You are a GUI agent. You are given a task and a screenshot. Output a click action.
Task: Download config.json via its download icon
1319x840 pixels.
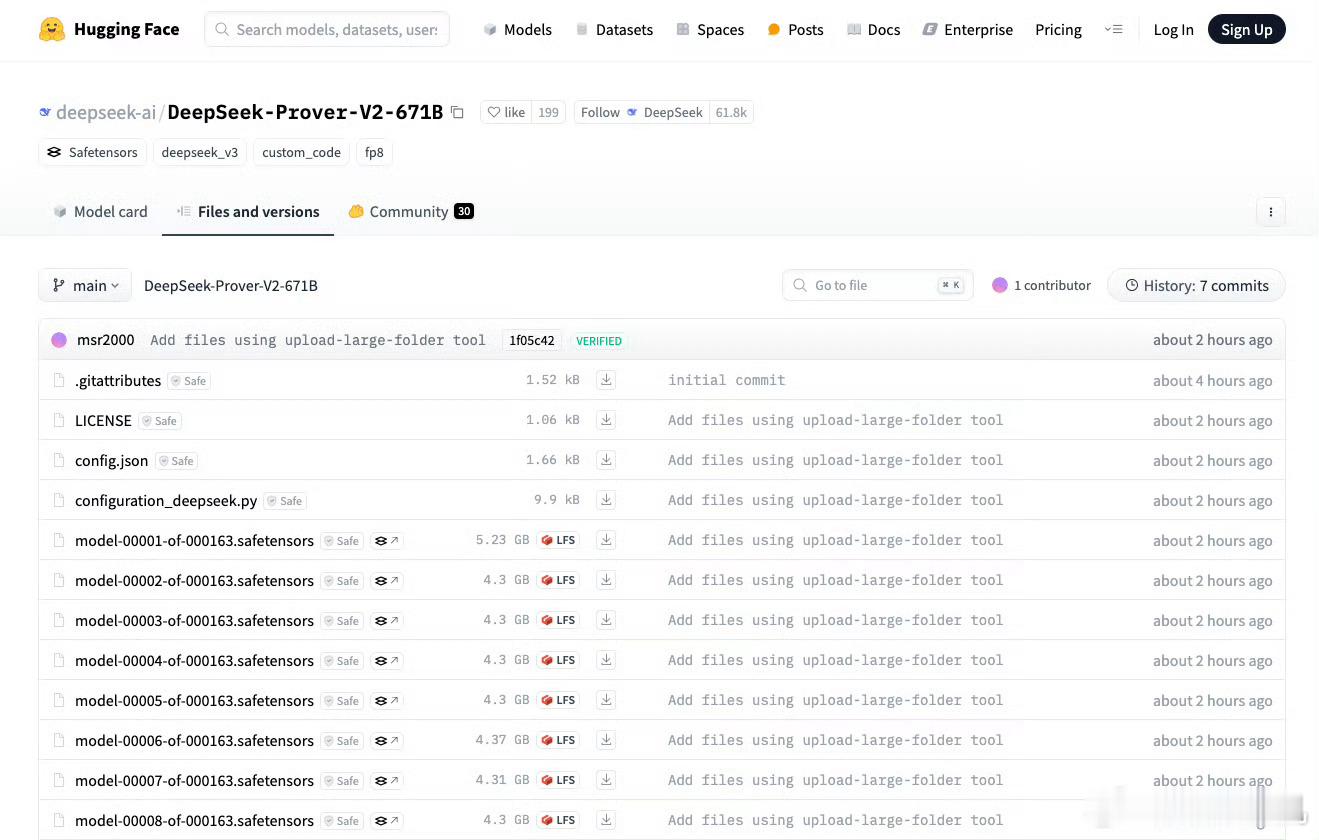[606, 460]
